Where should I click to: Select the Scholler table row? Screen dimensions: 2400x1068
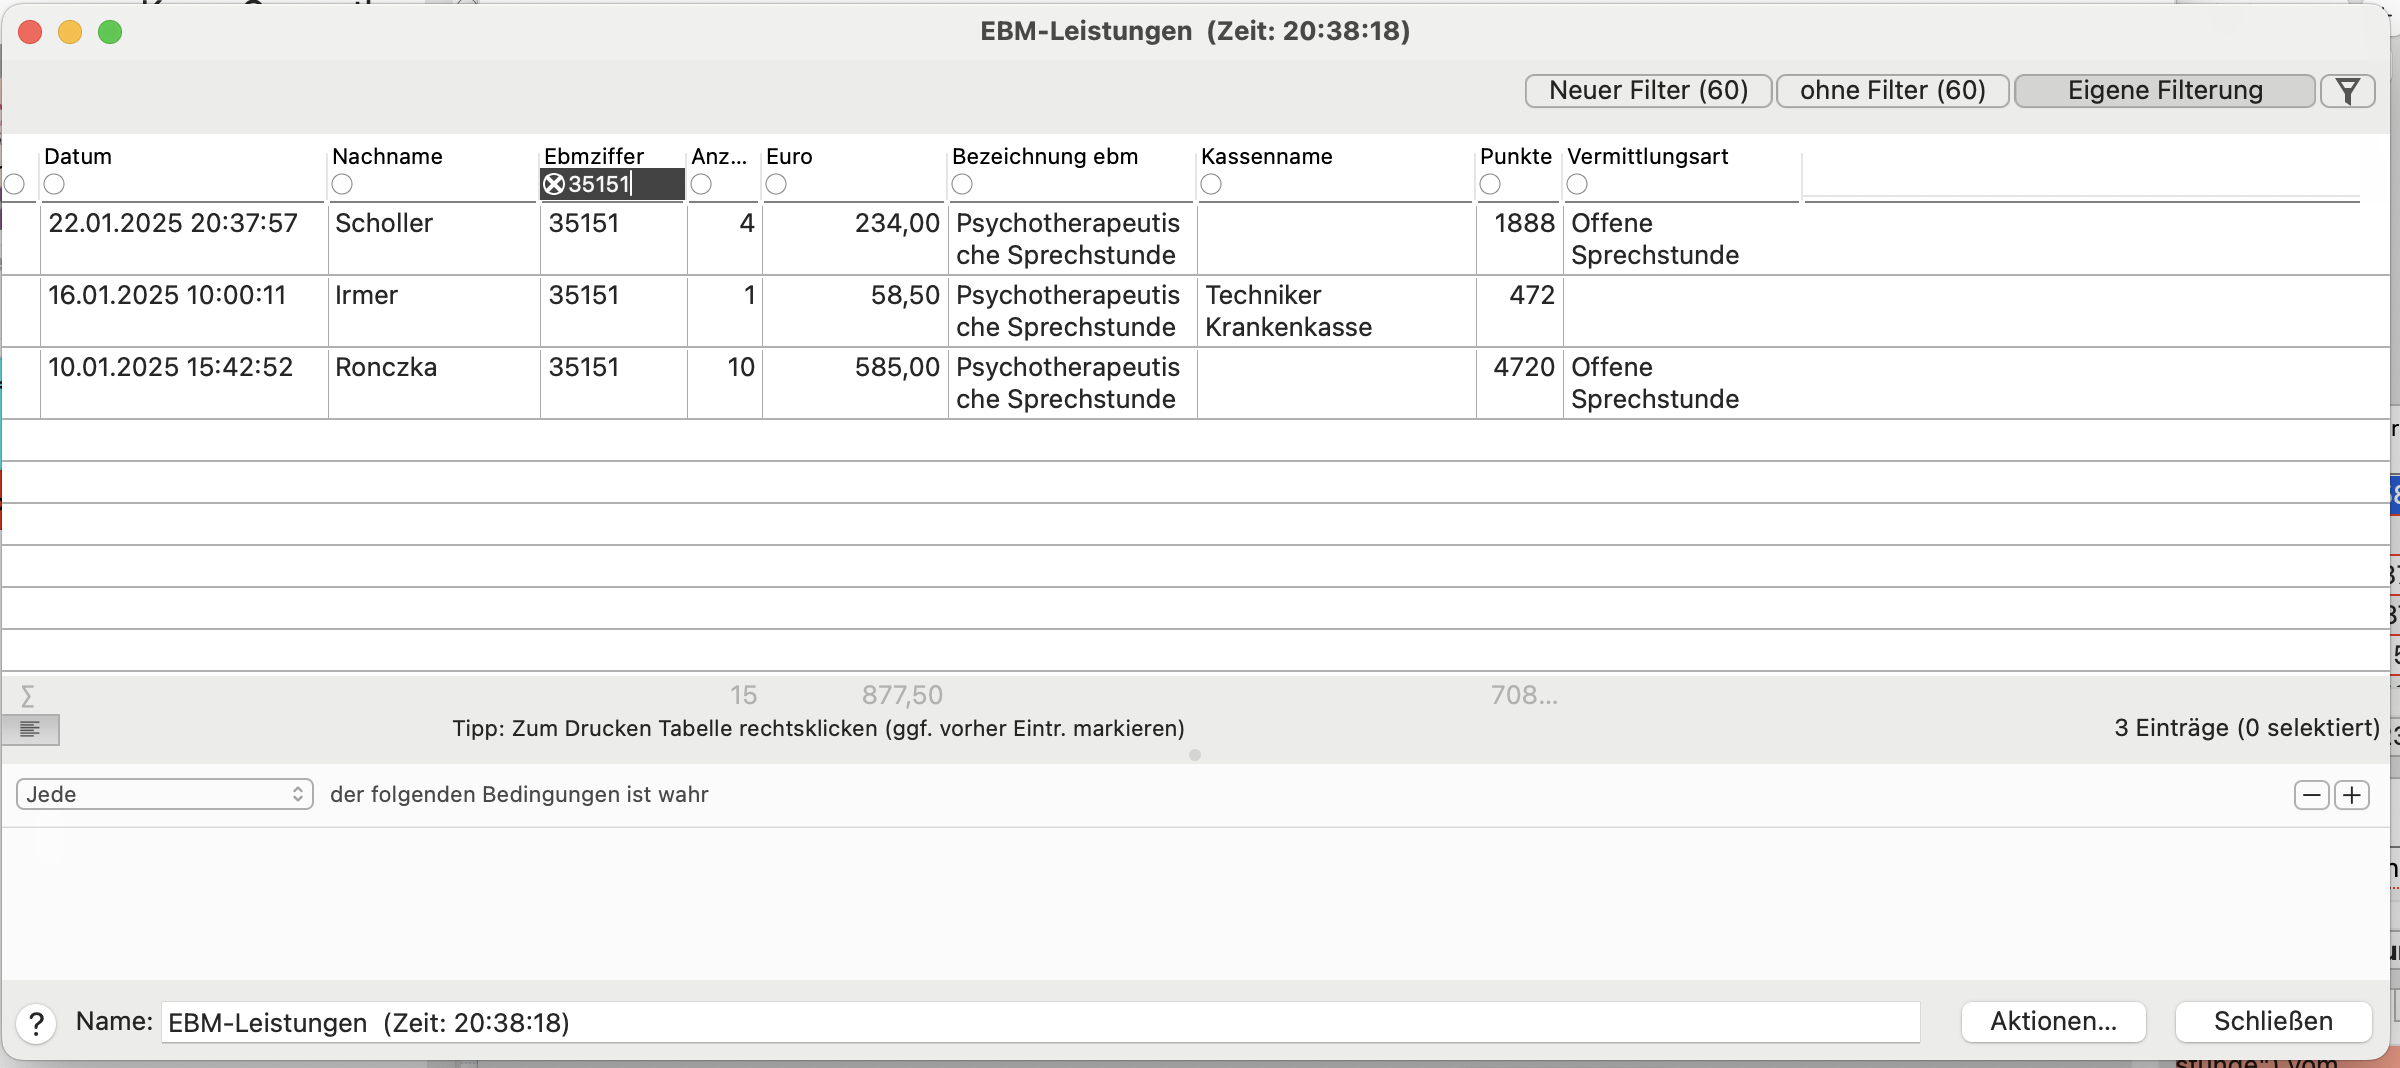1195,239
